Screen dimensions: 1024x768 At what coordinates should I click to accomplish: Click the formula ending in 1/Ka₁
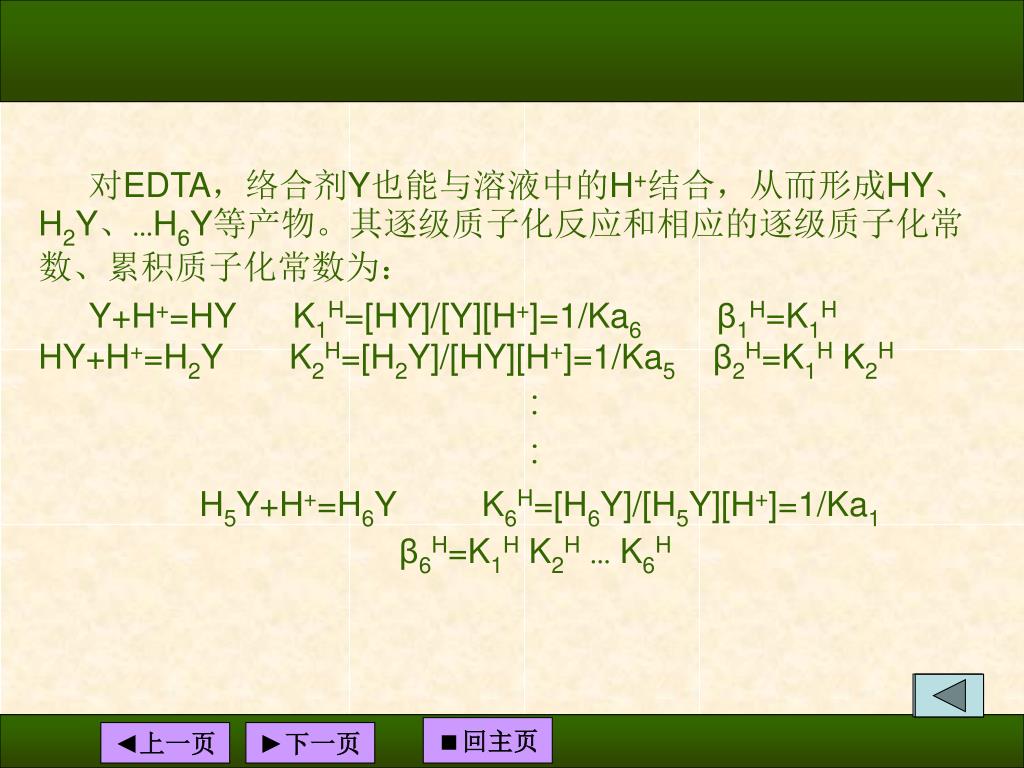pos(680,507)
